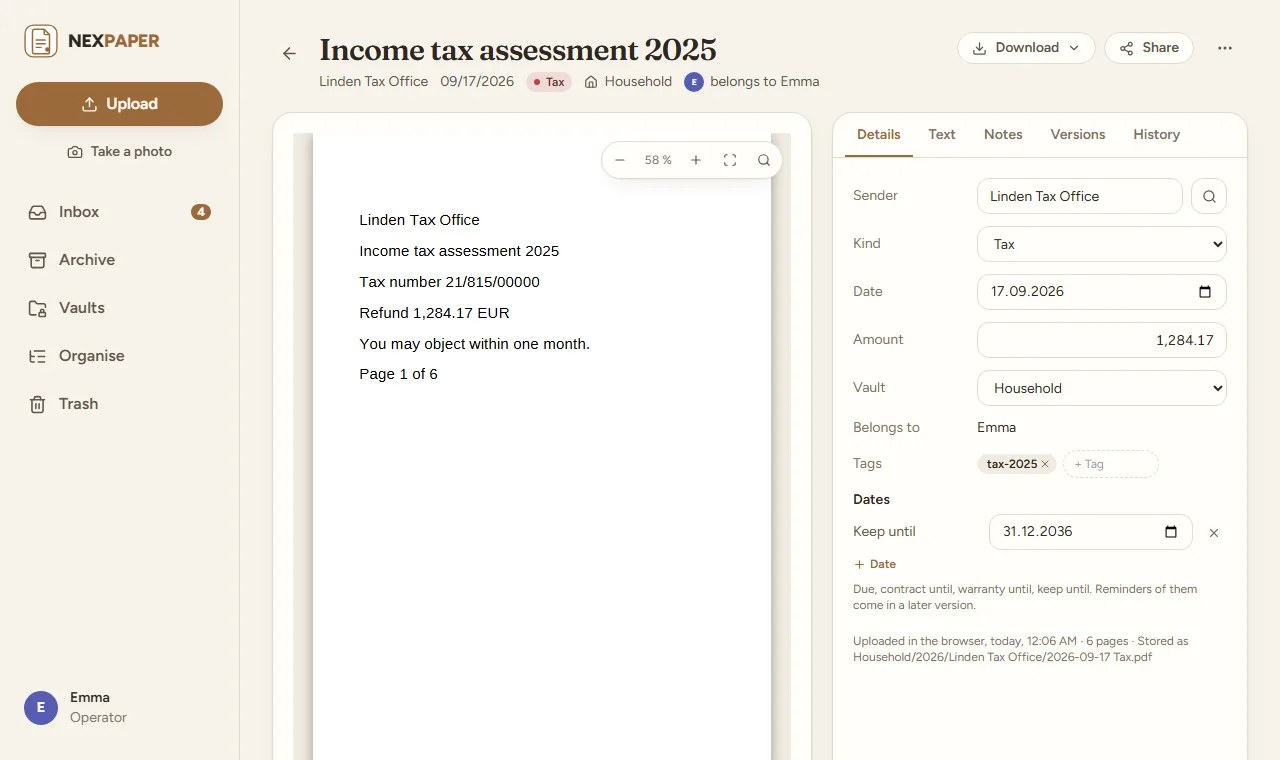1280x760 pixels.
Task: Zoom out with the minus icon
Action: pyautogui.click(x=620, y=160)
